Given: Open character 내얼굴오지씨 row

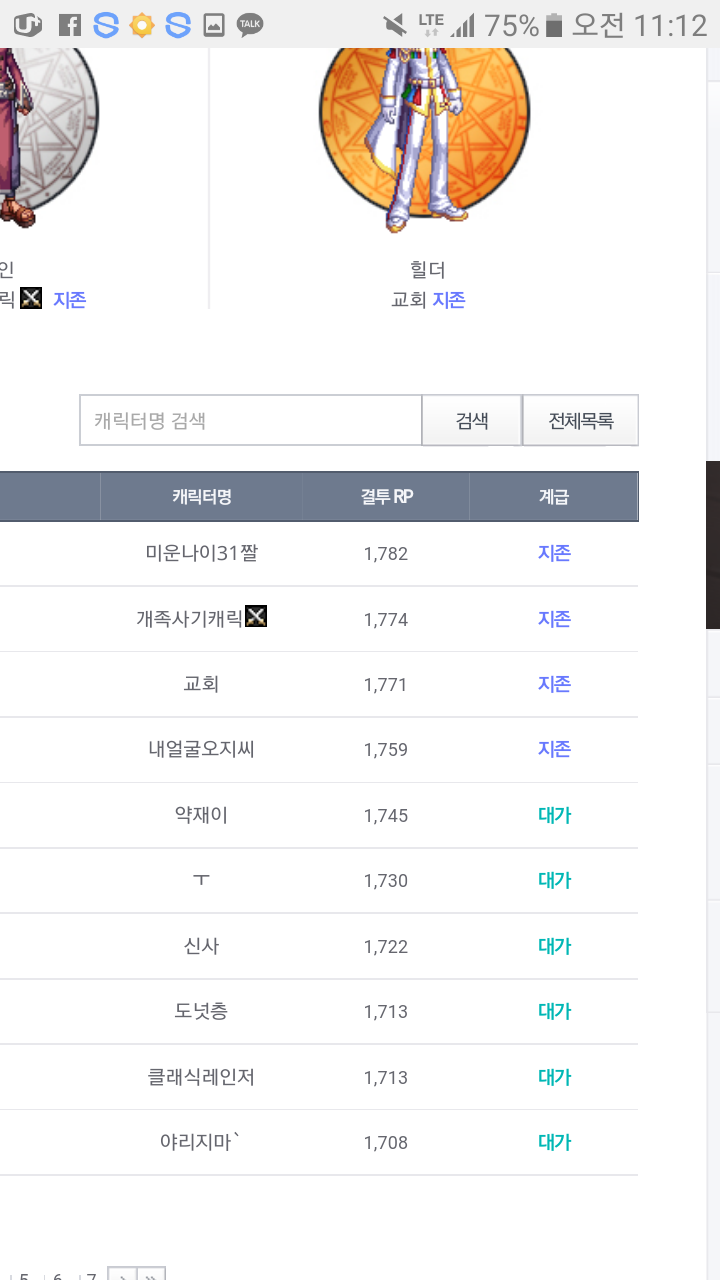Looking at the screenshot, I should (202, 748).
